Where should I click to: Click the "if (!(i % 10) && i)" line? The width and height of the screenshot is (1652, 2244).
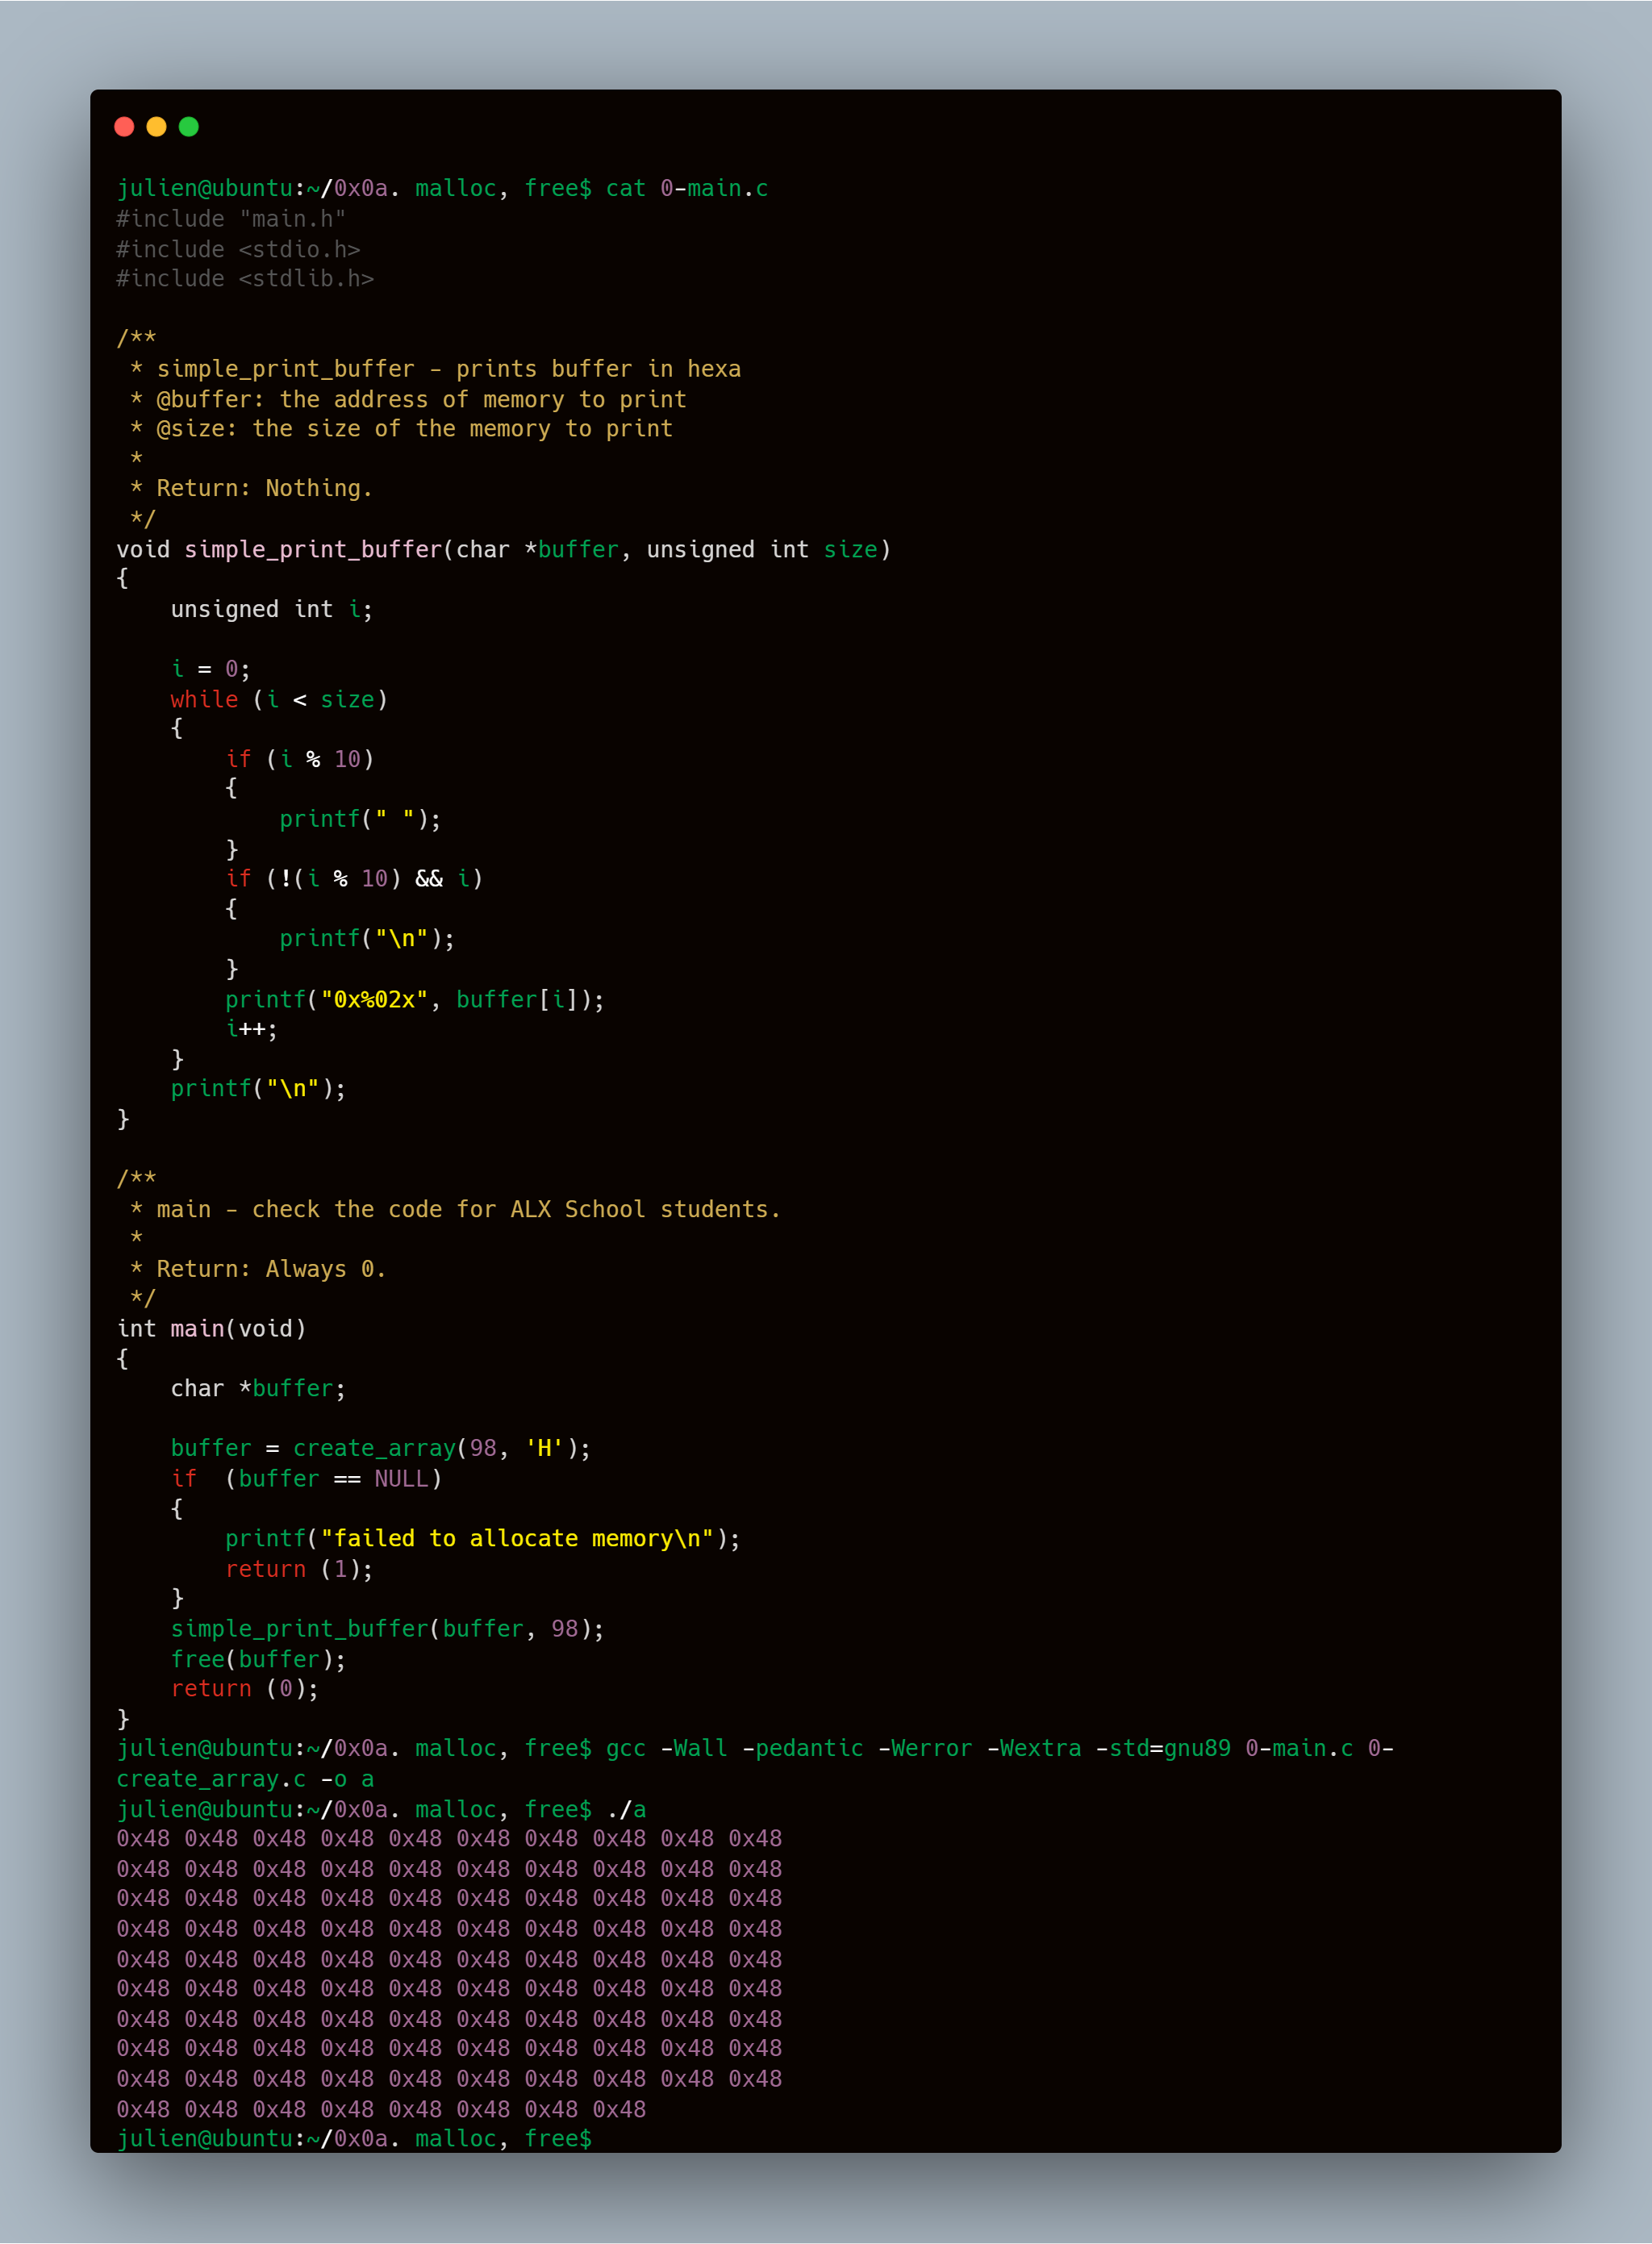pos(354,879)
